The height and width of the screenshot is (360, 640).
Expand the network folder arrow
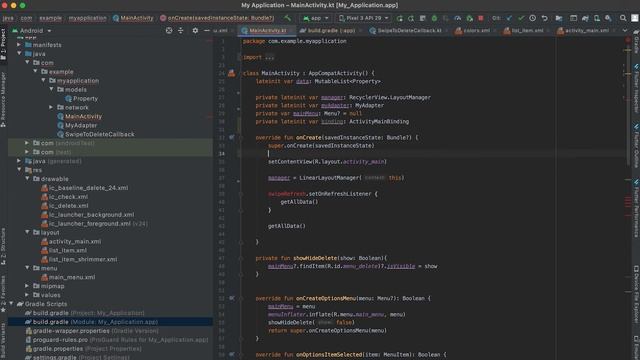pyautogui.click(x=51, y=107)
